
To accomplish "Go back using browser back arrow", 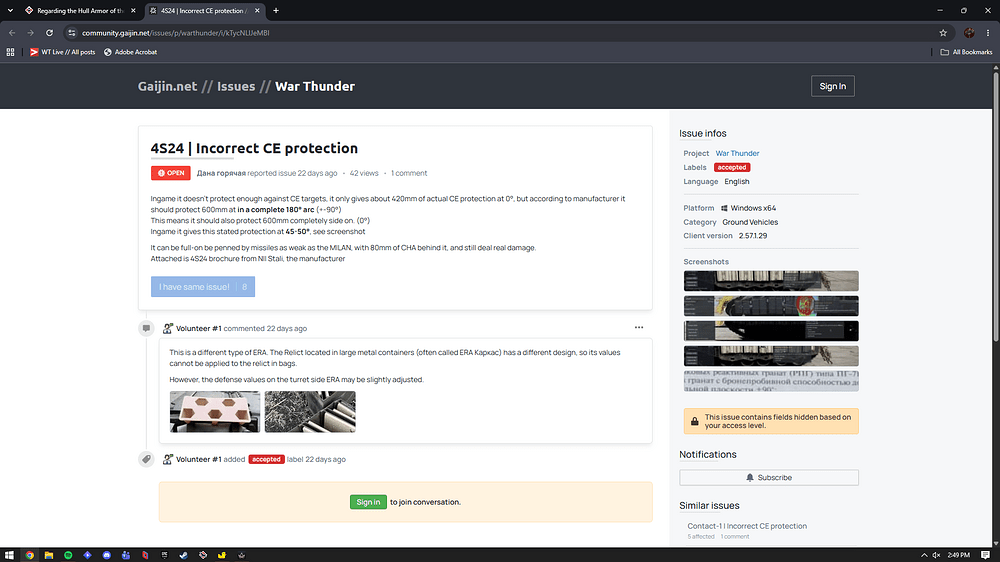I will pos(12,33).
